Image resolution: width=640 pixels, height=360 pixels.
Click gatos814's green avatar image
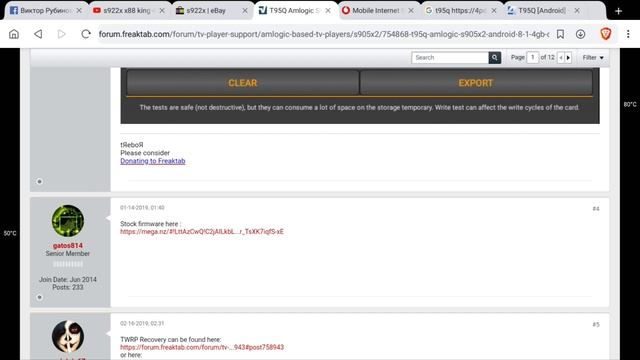coord(68,221)
